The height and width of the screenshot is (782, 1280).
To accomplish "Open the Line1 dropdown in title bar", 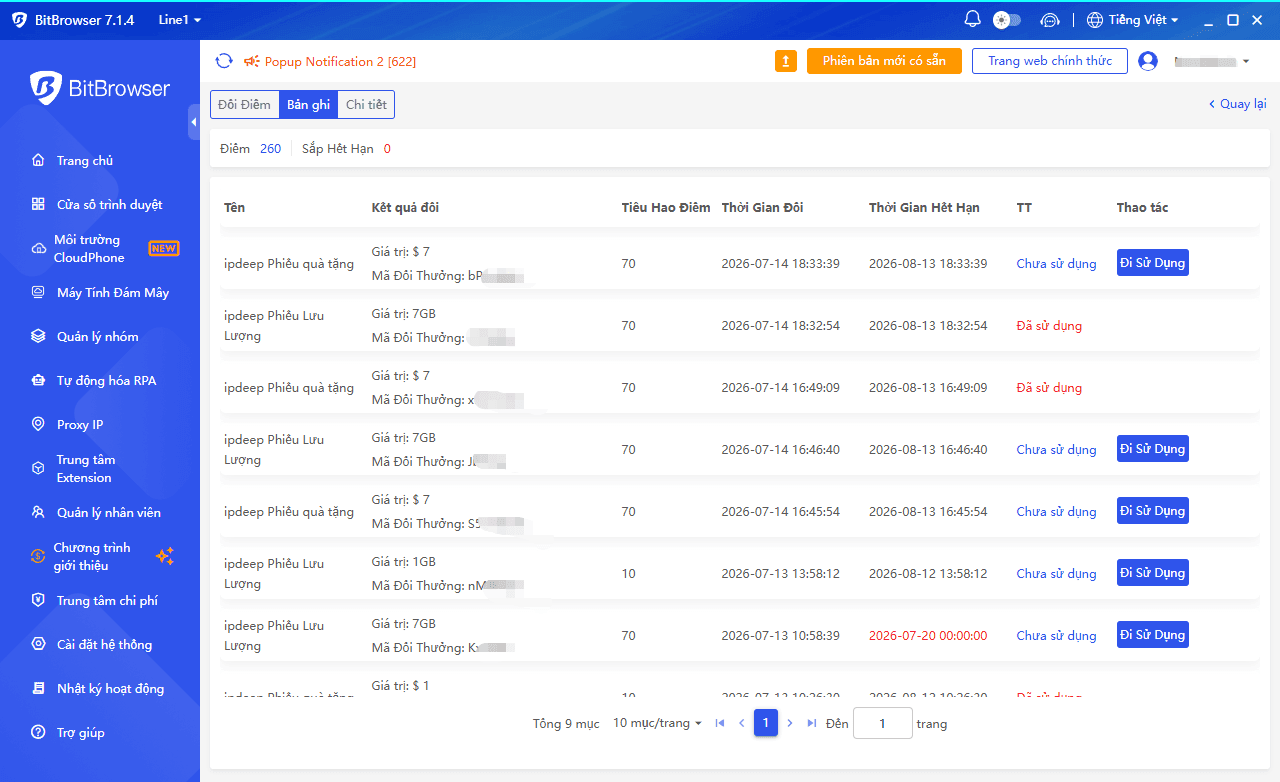I will pos(179,20).
